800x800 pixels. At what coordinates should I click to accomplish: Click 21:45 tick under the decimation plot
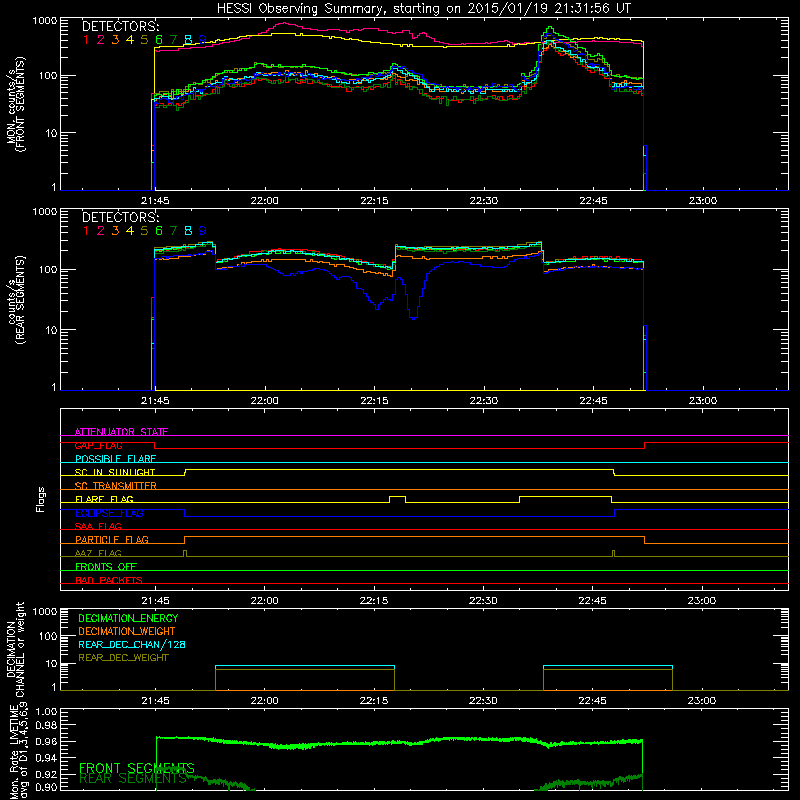point(155,701)
